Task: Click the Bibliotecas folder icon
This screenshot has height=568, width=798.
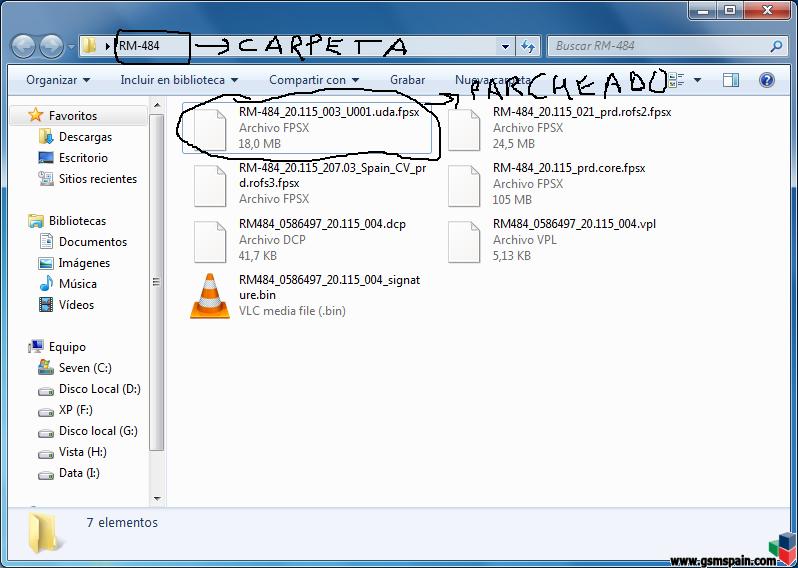Action: (36, 221)
